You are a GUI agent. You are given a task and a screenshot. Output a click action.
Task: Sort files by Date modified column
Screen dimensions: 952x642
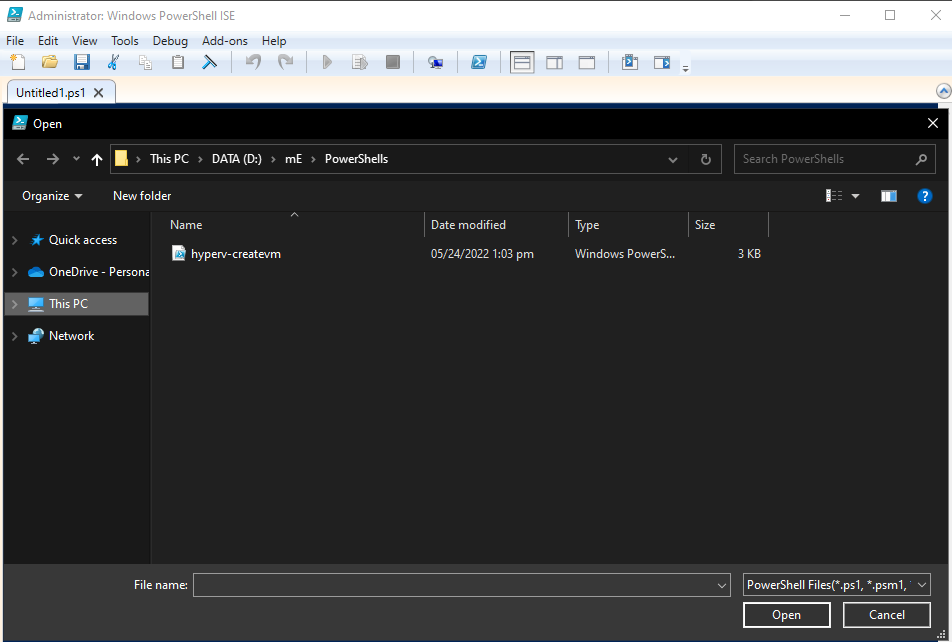pyautogui.click(x=468, y=225)
